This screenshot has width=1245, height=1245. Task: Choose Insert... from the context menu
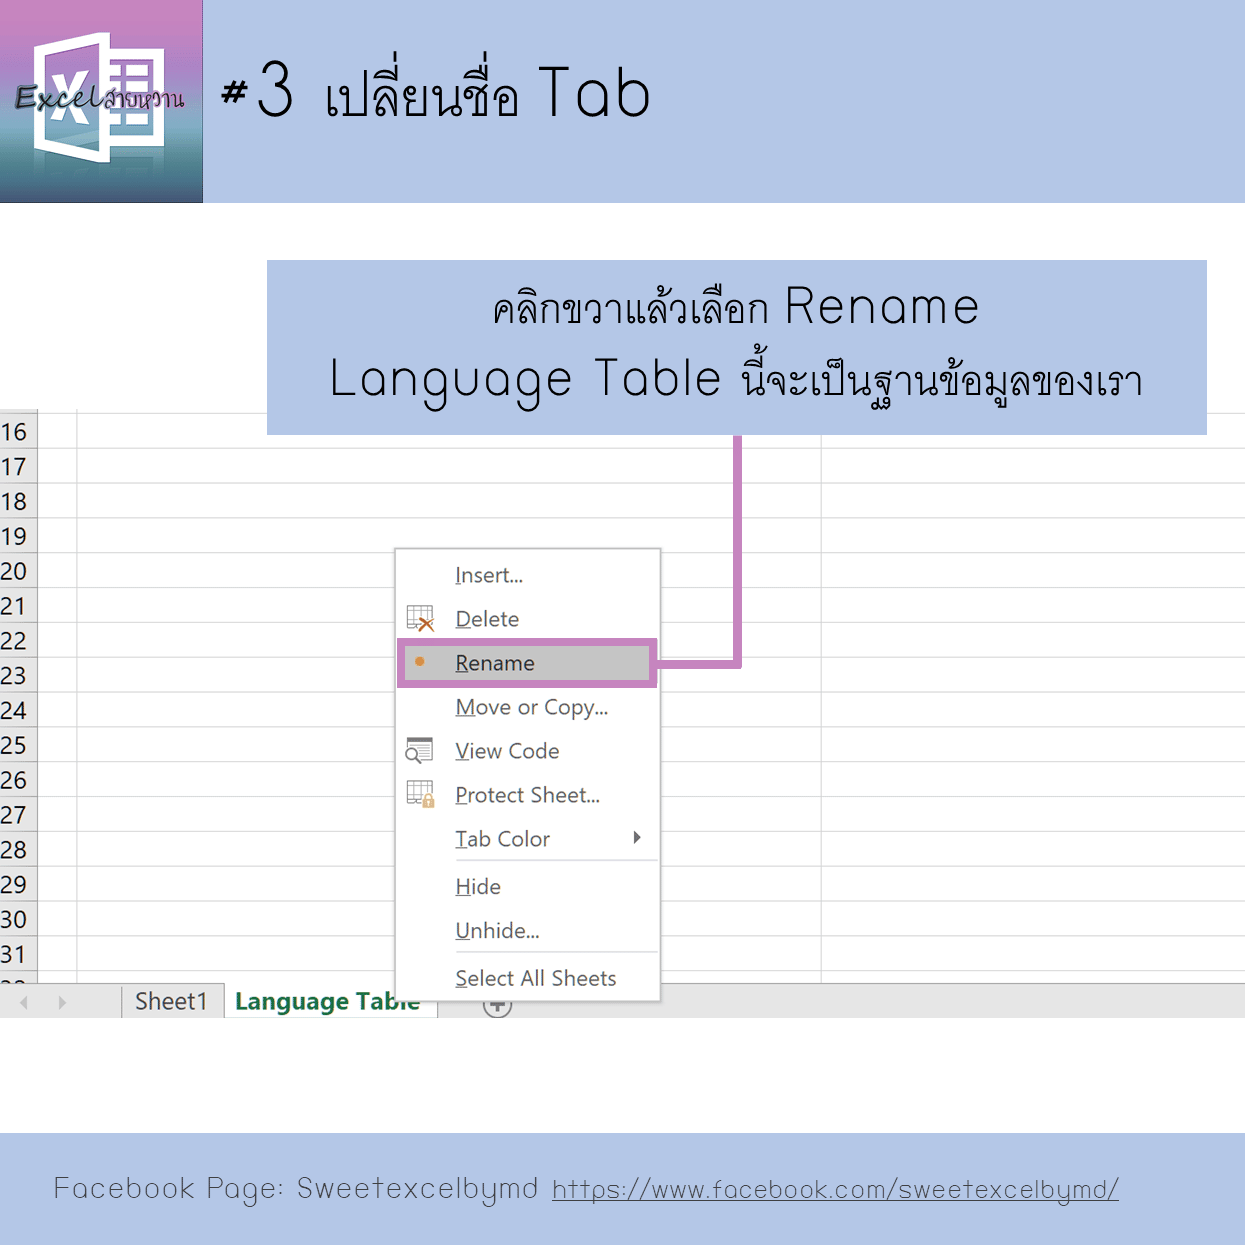488,575
